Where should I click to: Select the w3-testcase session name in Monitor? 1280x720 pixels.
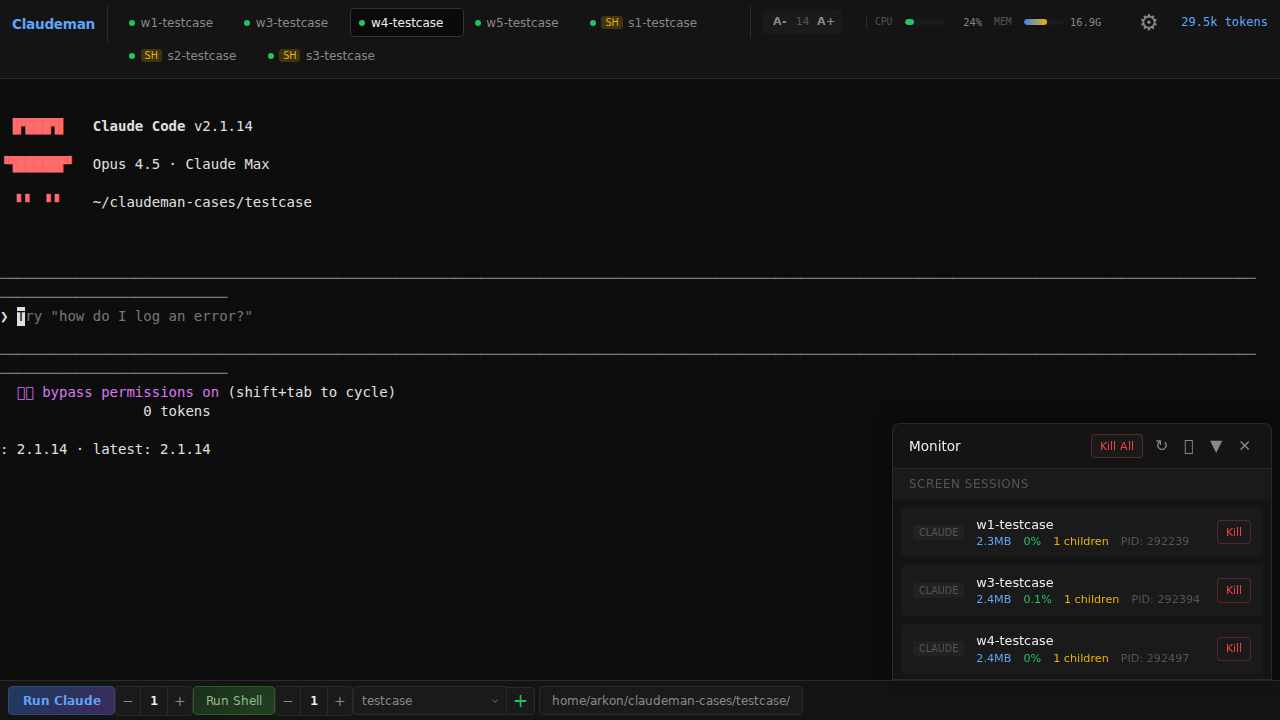point(1015,583)
